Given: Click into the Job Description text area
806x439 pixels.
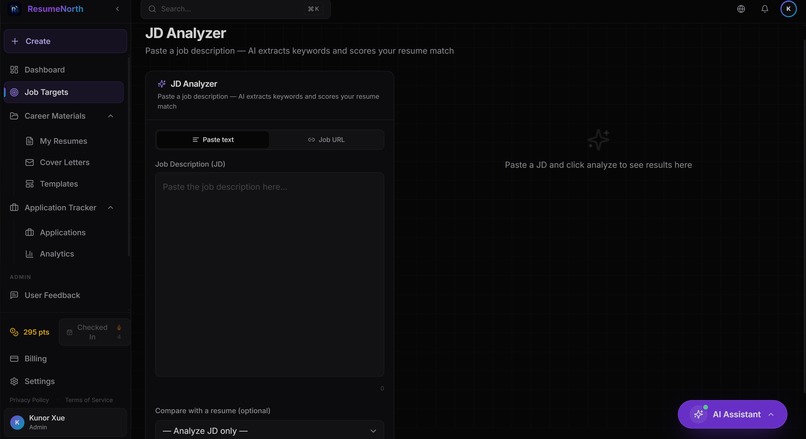Looking at the screenshot, I should pos(269,275).
